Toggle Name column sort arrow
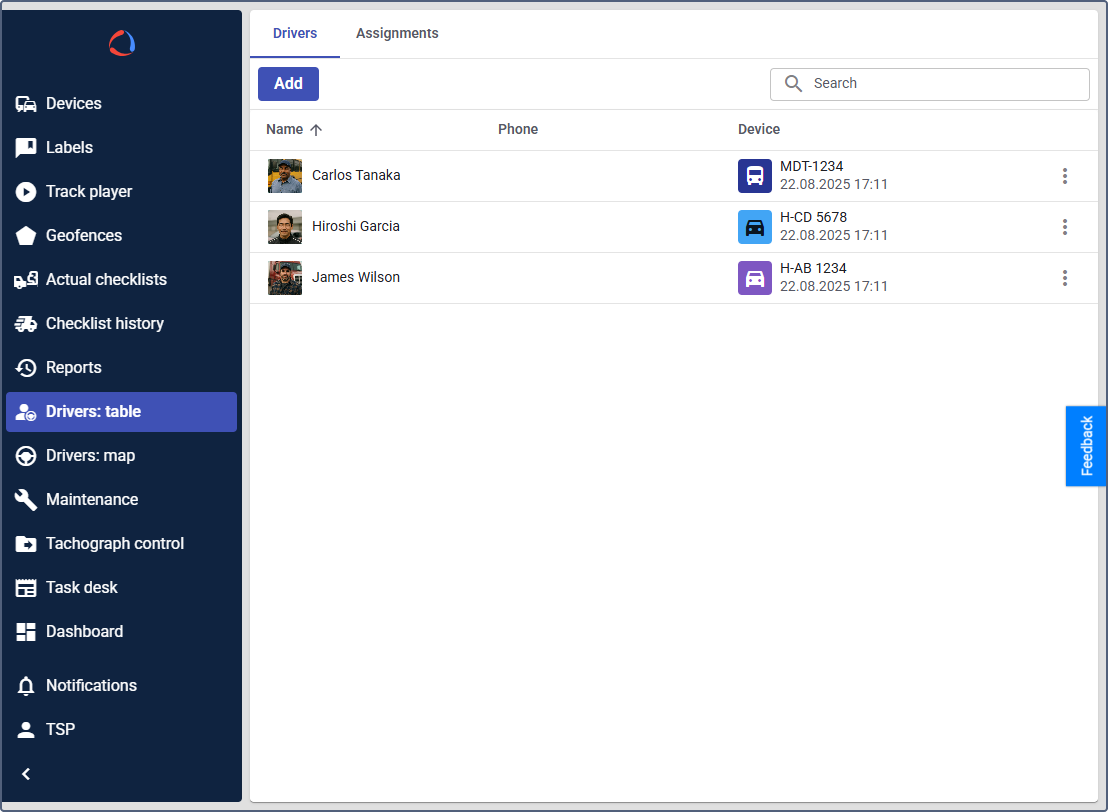The width and height of the screenshot is (1108, 812). (x=316, y=129)
